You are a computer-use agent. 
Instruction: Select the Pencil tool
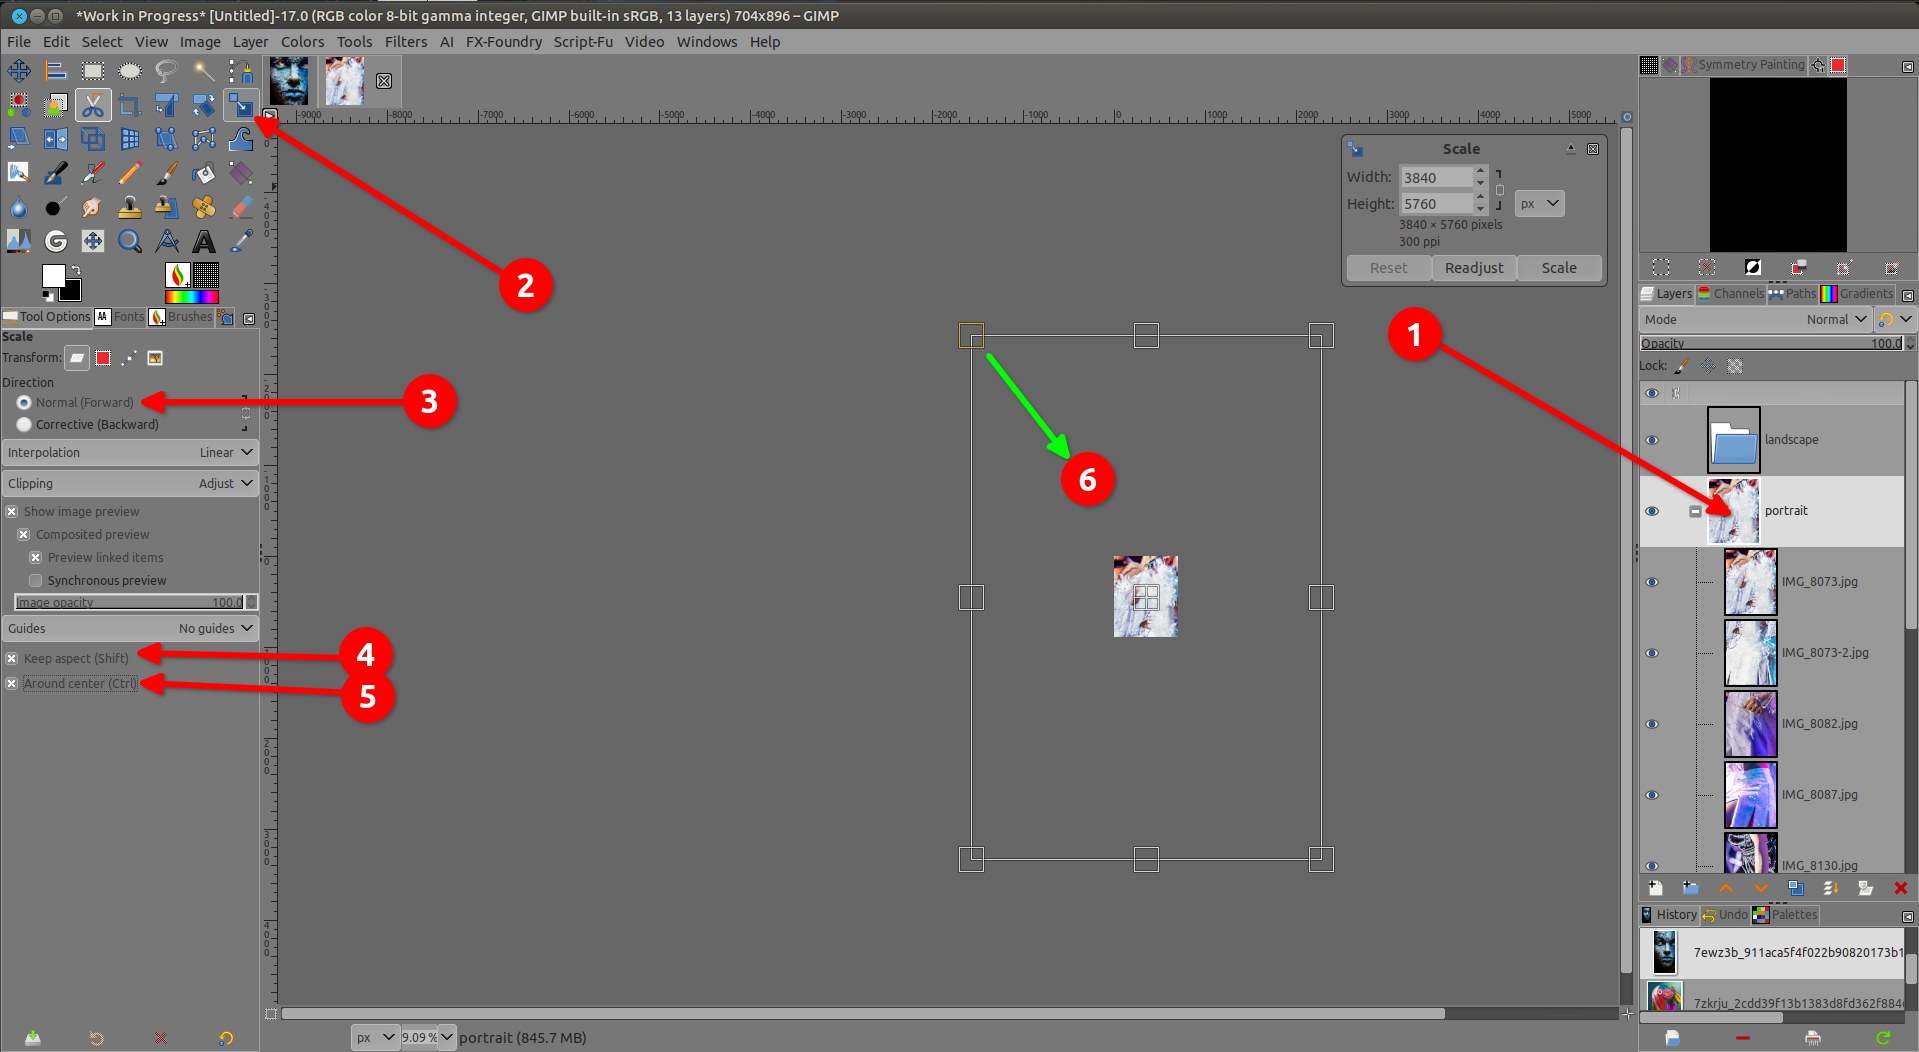point(130,173)
